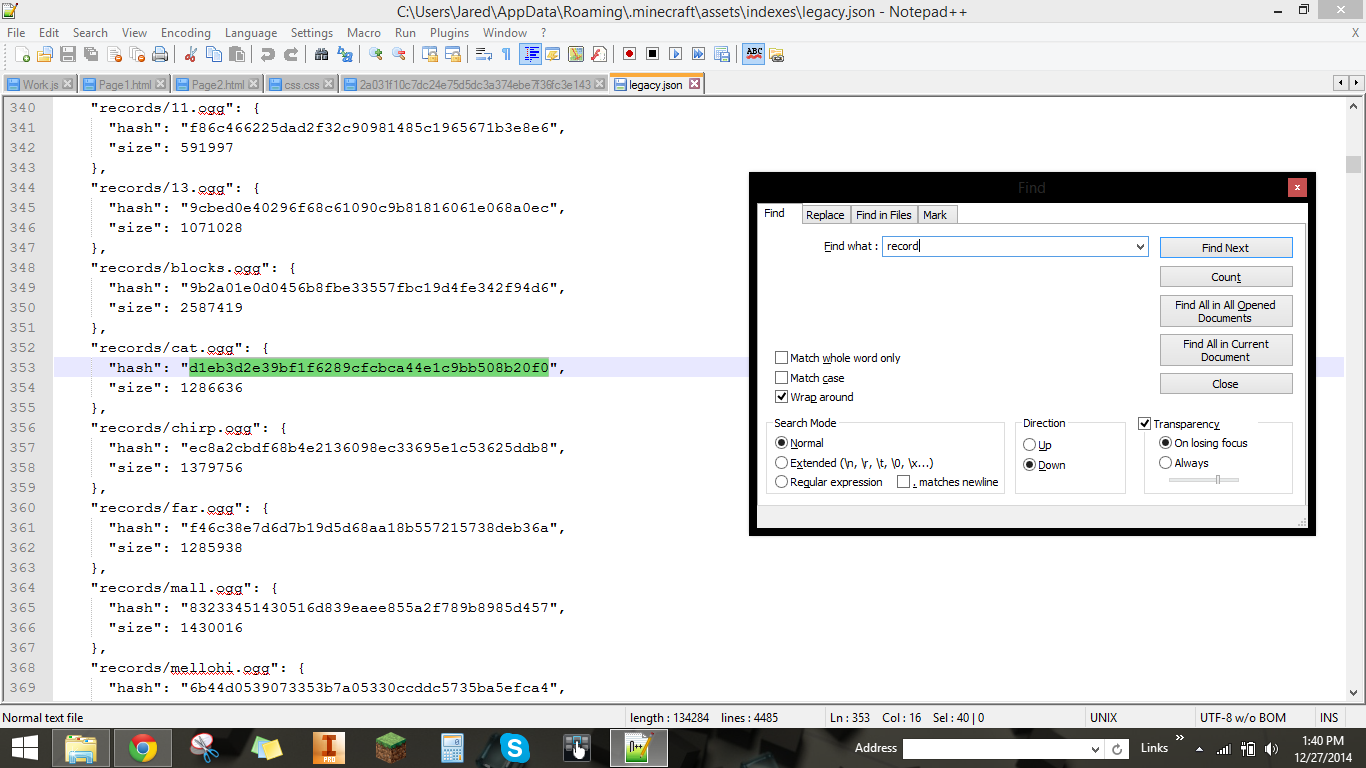This screenshot has height=768, width=1366.
Task: Click the Close document toolbar icon
Action: pos(114,54)
